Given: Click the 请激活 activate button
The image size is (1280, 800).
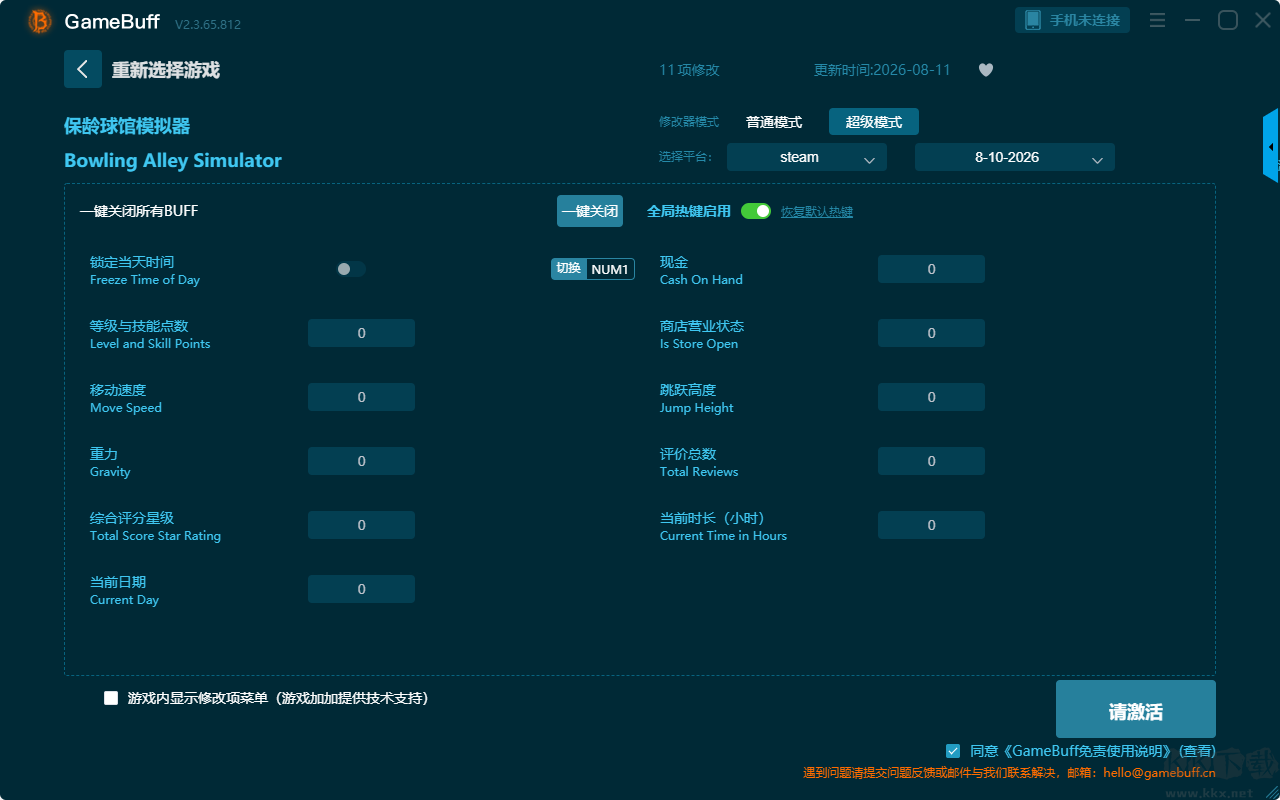Looking at the screenshot, I should [1136, 709].
